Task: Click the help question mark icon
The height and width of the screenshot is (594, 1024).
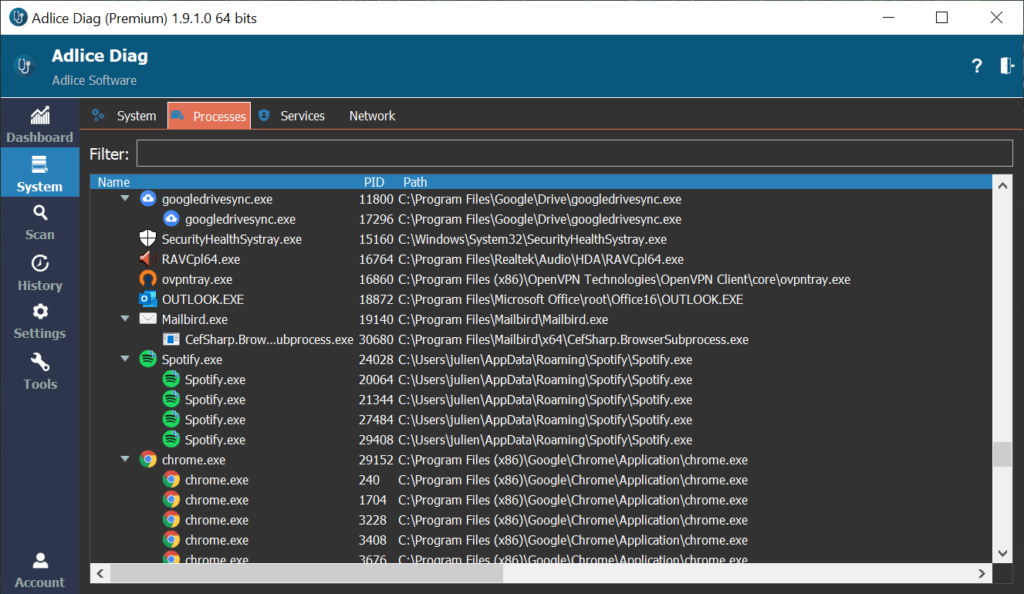Action: [977, 66]
